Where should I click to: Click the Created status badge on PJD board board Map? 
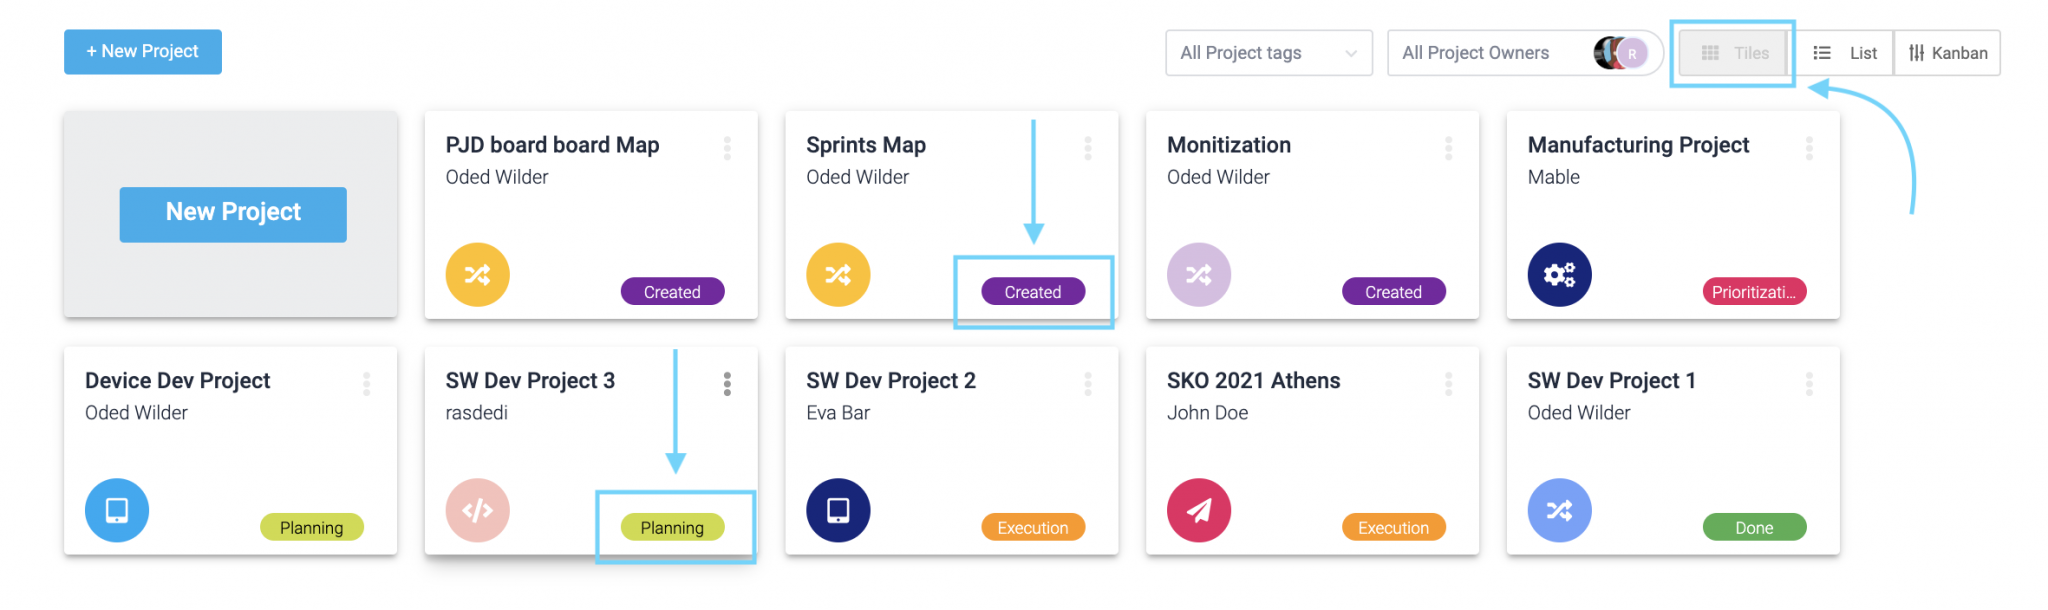[672, 292]
